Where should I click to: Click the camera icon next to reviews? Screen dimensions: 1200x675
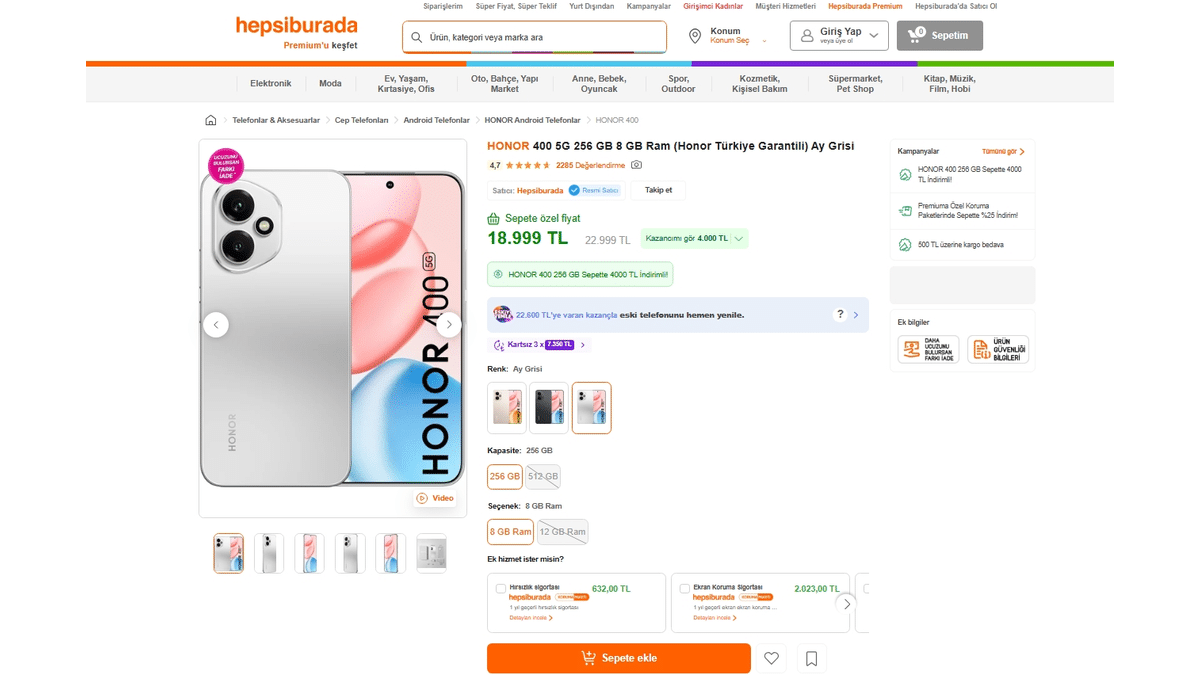pyautogui.click(x=635, y=165)
